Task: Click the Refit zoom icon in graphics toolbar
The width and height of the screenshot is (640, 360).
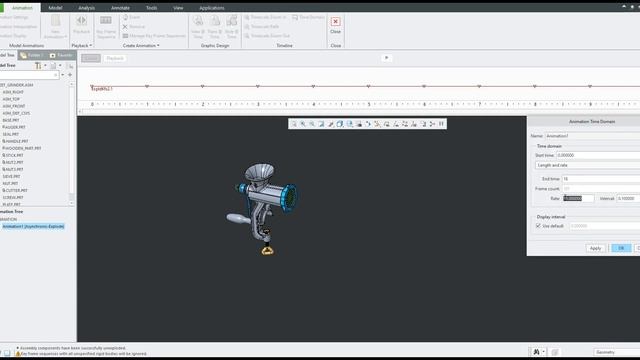Action: pyautogui.click(x=293, y=124)
